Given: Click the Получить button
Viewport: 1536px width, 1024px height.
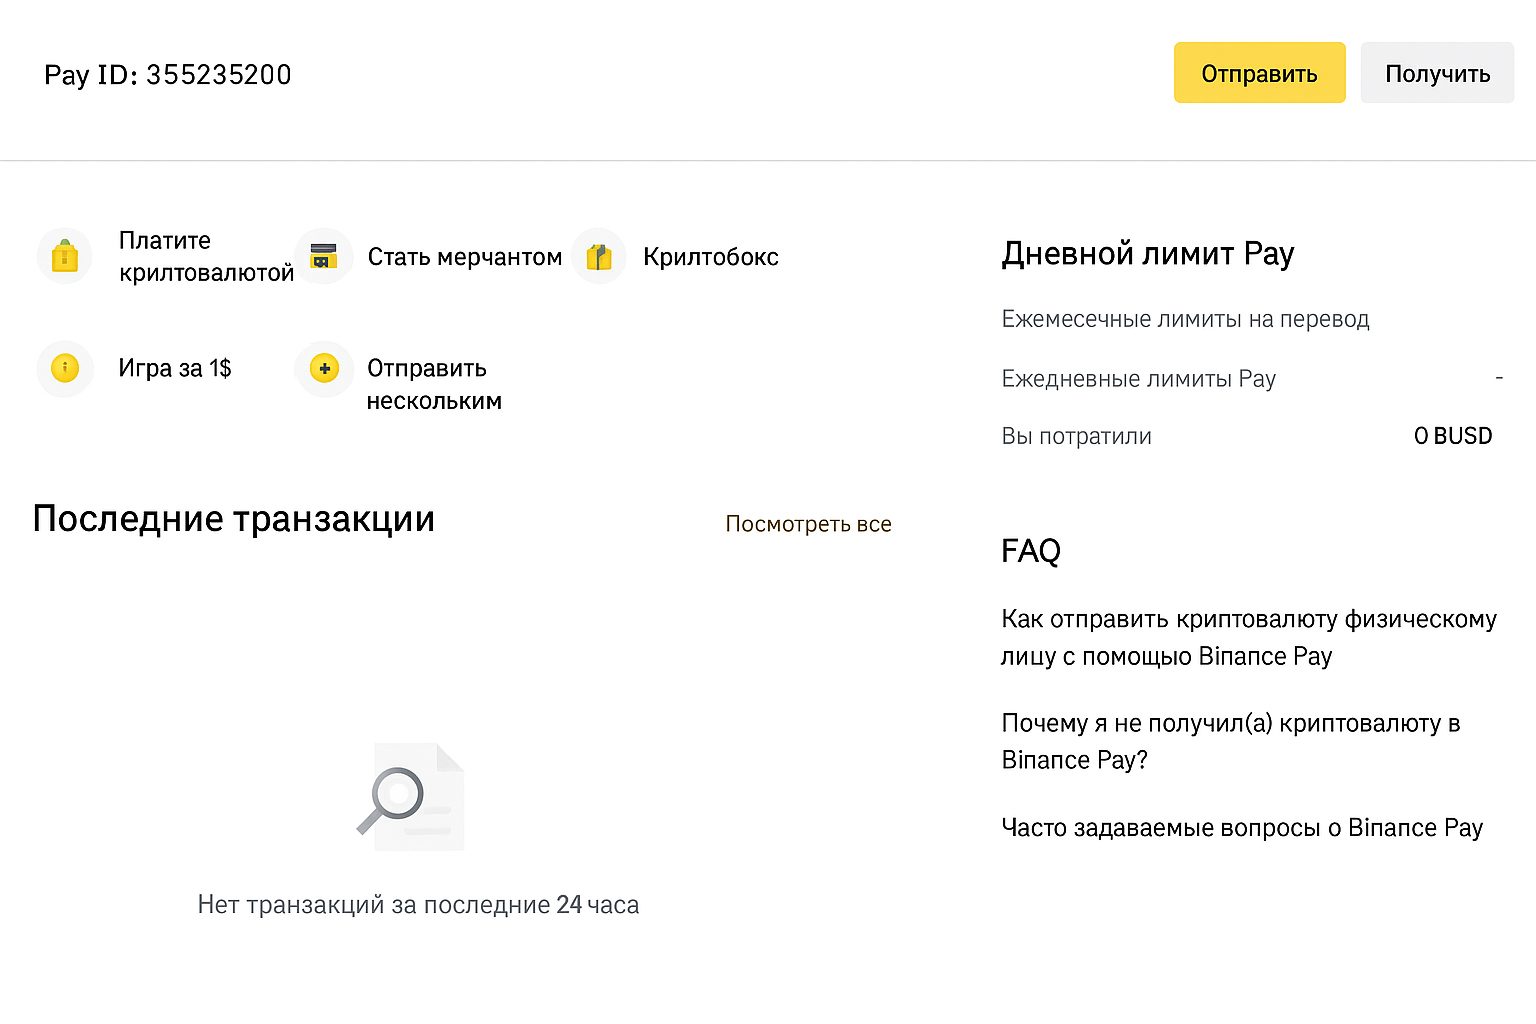Looking at the screenshot, I should (1437, 72).
